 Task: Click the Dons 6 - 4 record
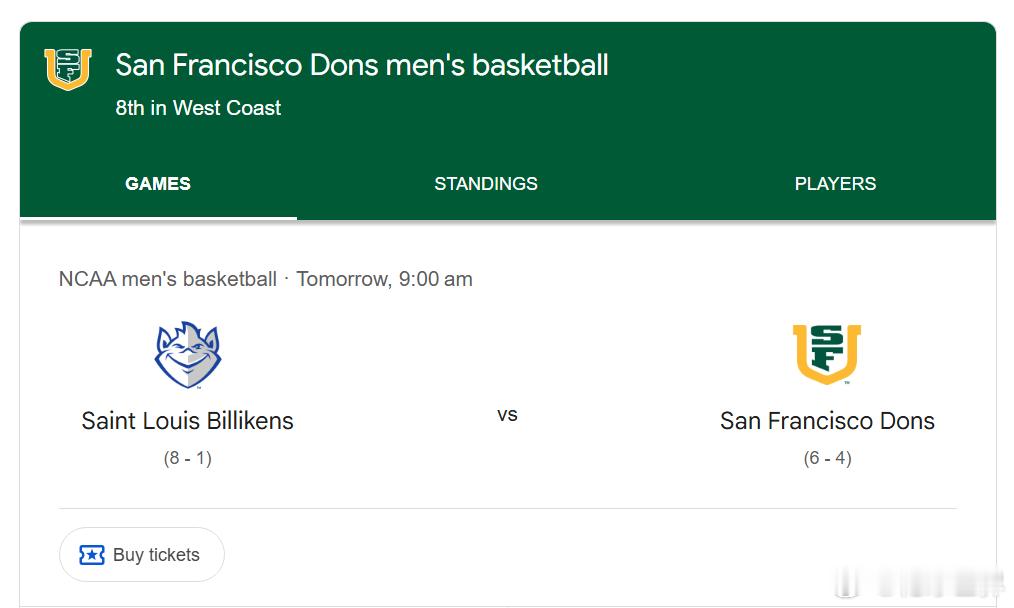[x=827, y=458]
